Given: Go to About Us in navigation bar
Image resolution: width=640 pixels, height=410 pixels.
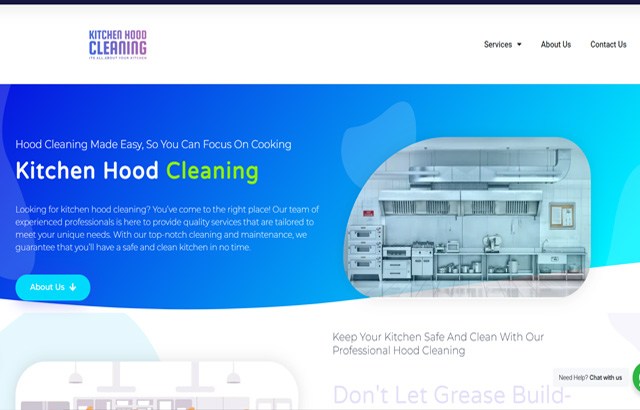Looking at the screenshot, I should click(556, 44).
